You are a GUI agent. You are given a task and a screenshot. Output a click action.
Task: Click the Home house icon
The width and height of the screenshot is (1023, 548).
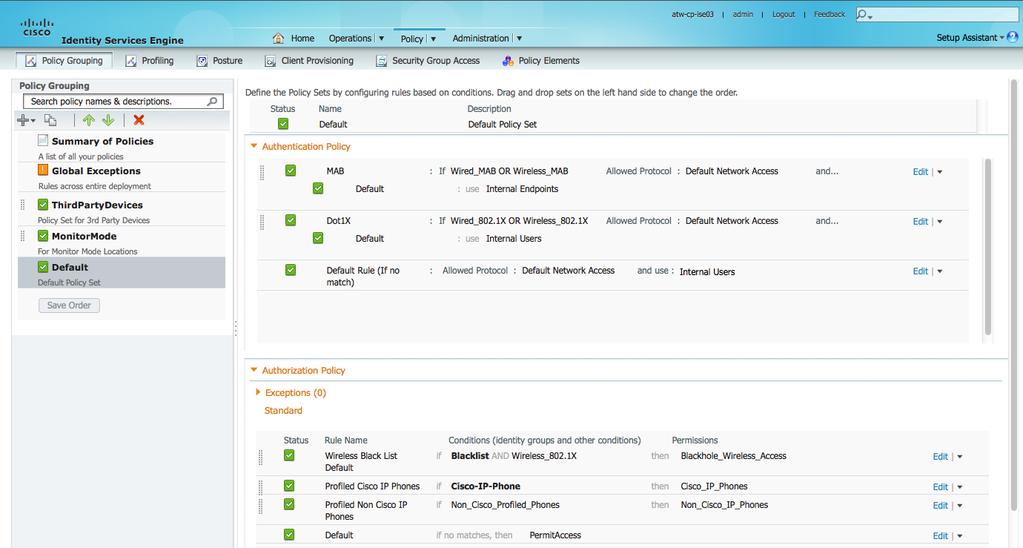coord(278,38)
